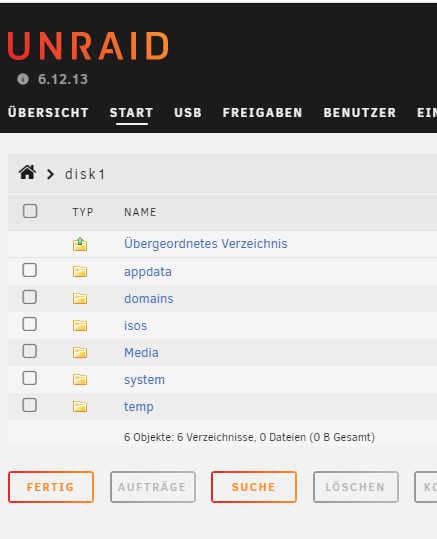Viewport: 437px width, 539px height.
Task: Enable the system row checkbox
Action: [30, 378]
